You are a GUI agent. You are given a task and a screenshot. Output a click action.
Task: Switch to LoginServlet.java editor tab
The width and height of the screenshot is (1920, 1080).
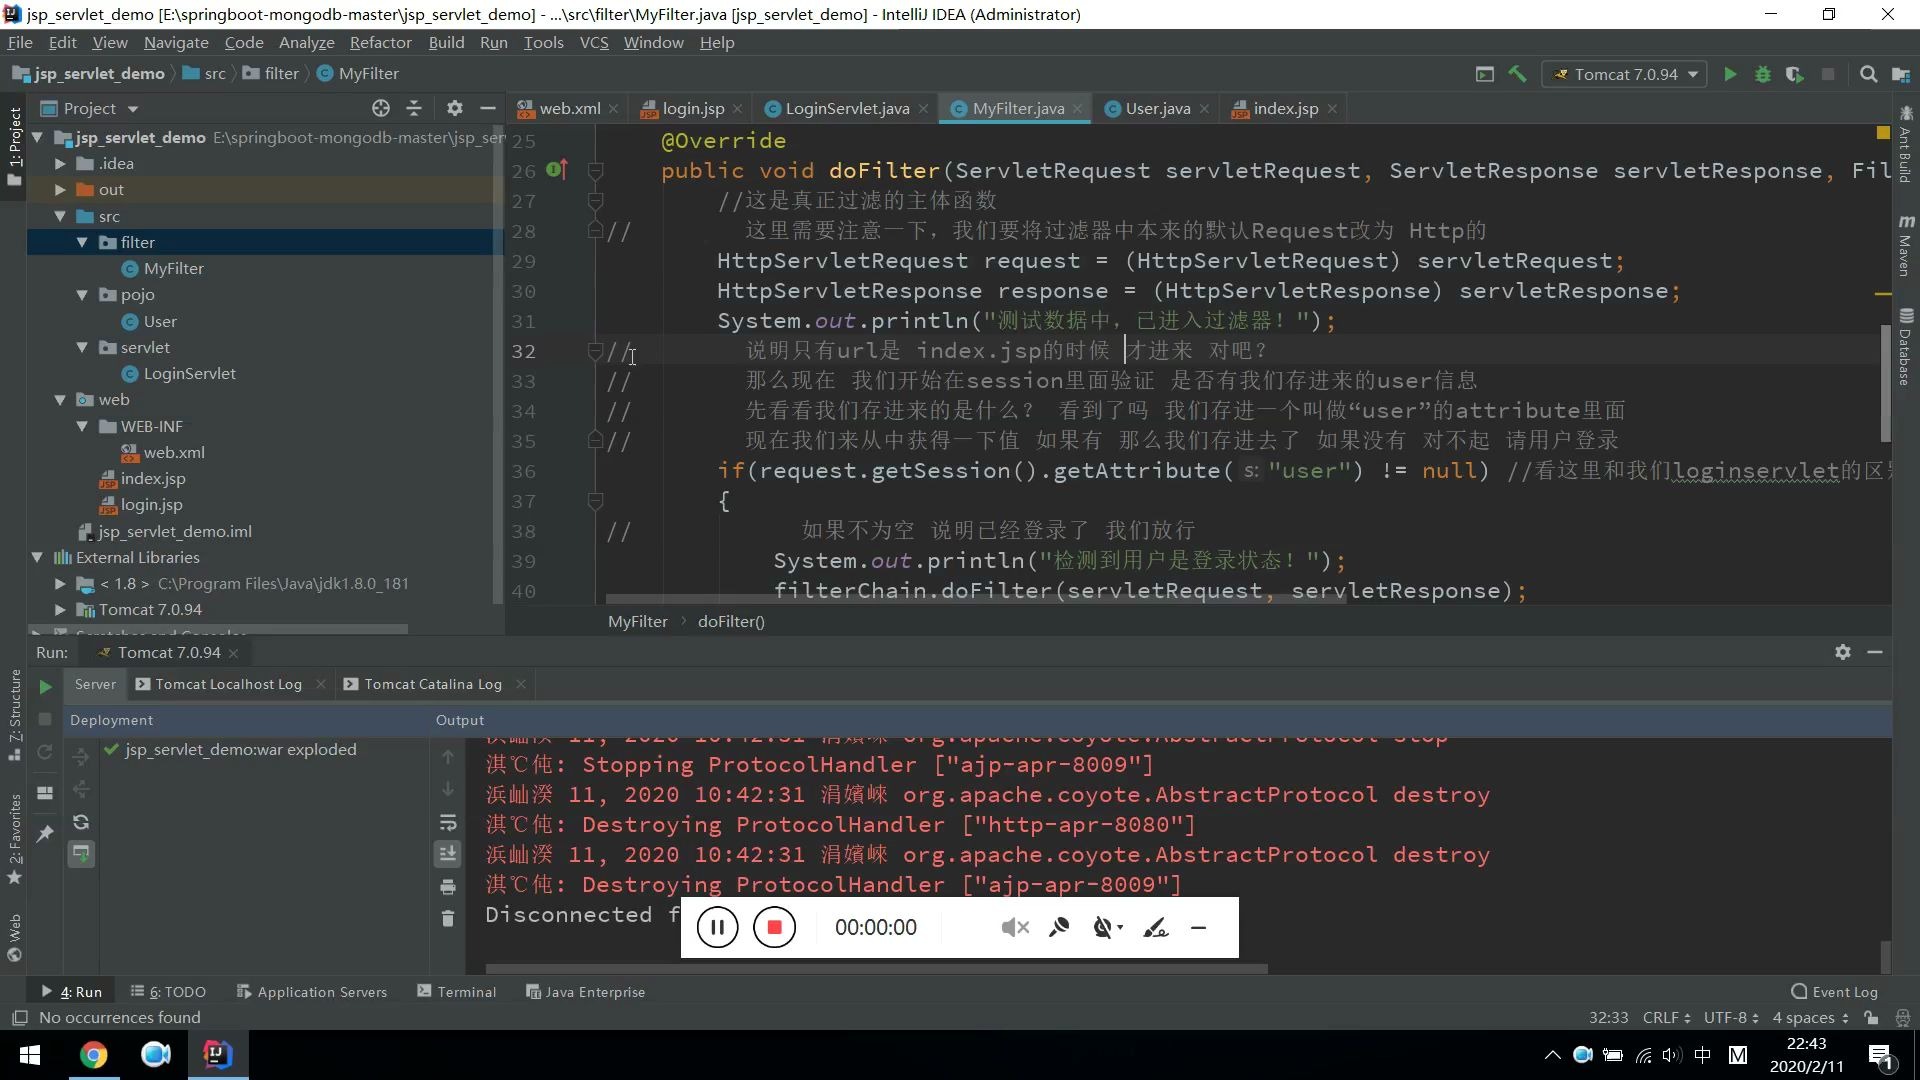(846, 108)
